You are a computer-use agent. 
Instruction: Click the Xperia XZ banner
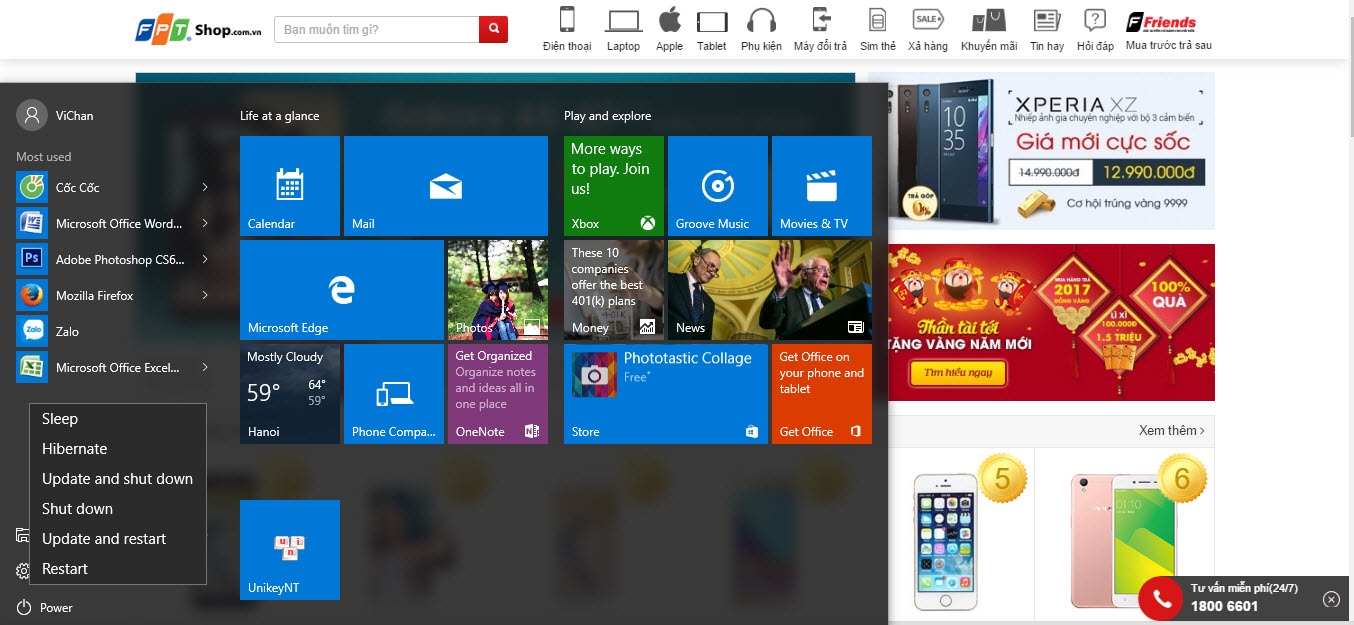tap(1051, 151)
